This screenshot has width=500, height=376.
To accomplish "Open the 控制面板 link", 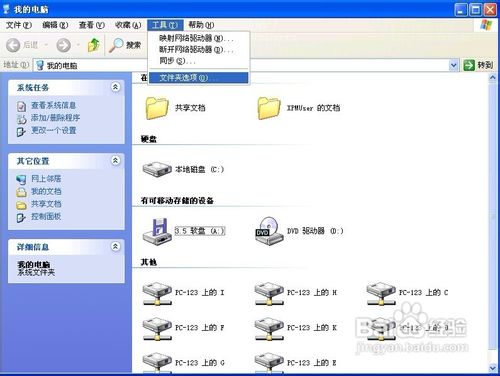I will (x=46, y=216).
